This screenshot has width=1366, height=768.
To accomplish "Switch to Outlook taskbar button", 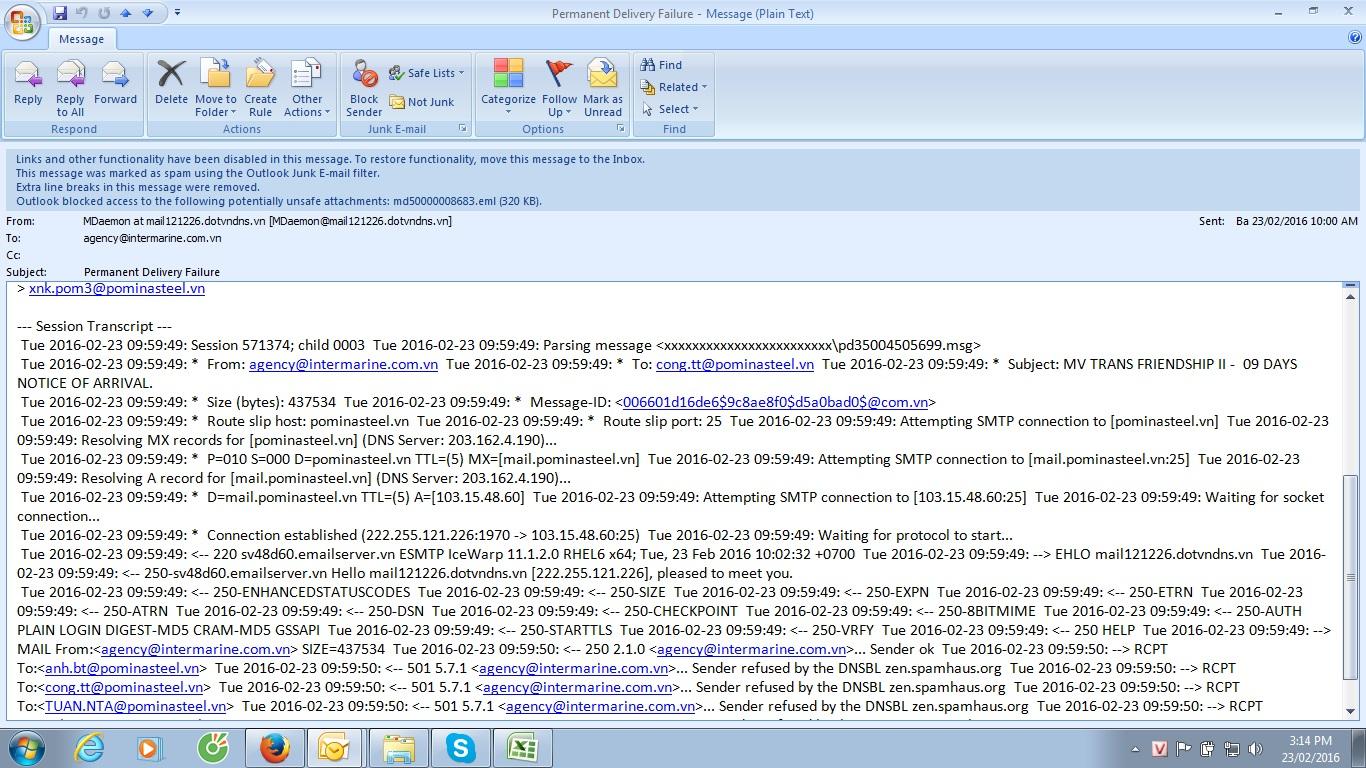I will 335,748.
